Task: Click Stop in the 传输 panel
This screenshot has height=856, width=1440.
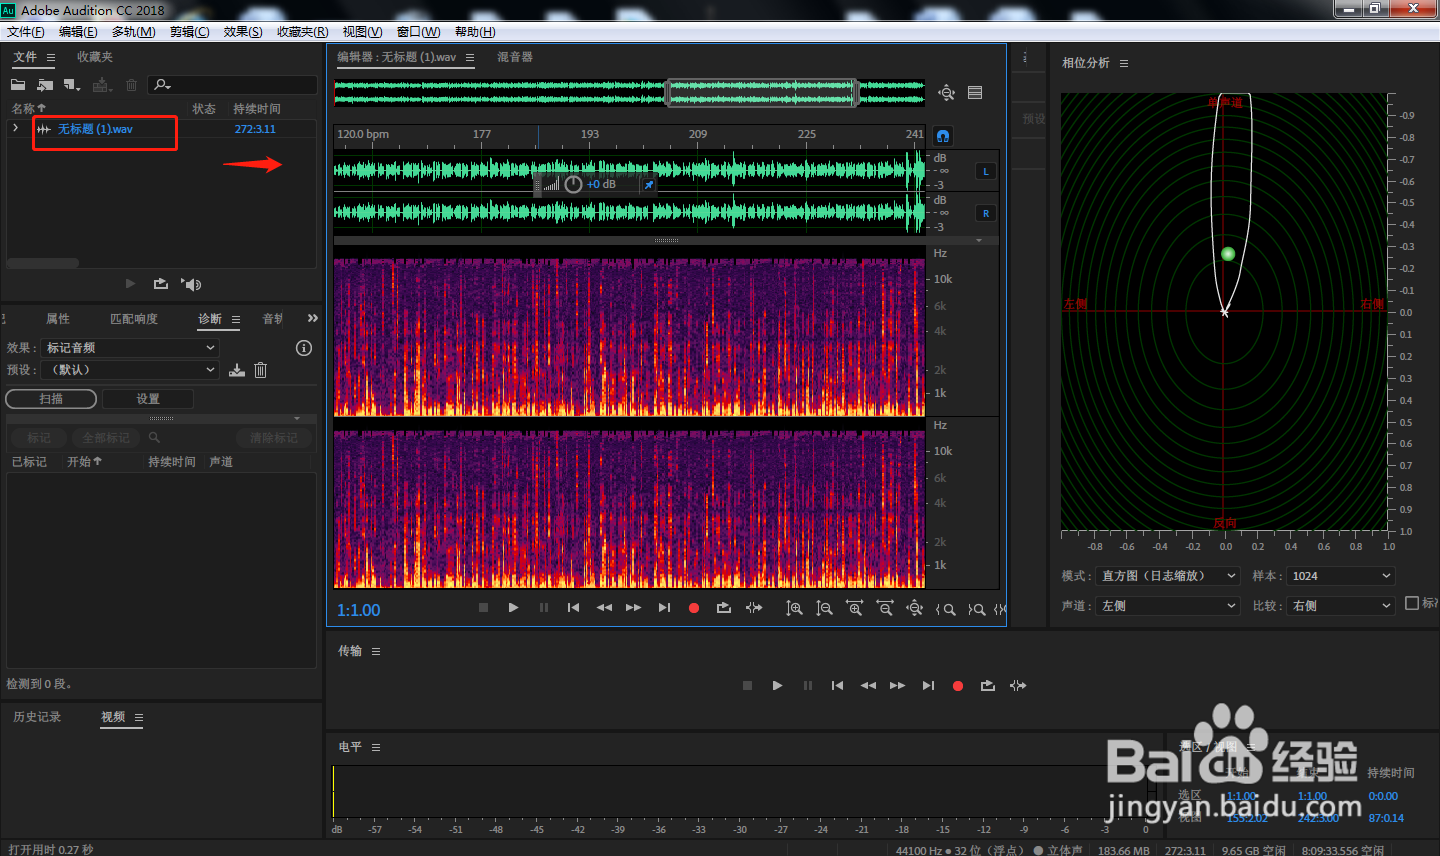Action: [x=747, y=686]
